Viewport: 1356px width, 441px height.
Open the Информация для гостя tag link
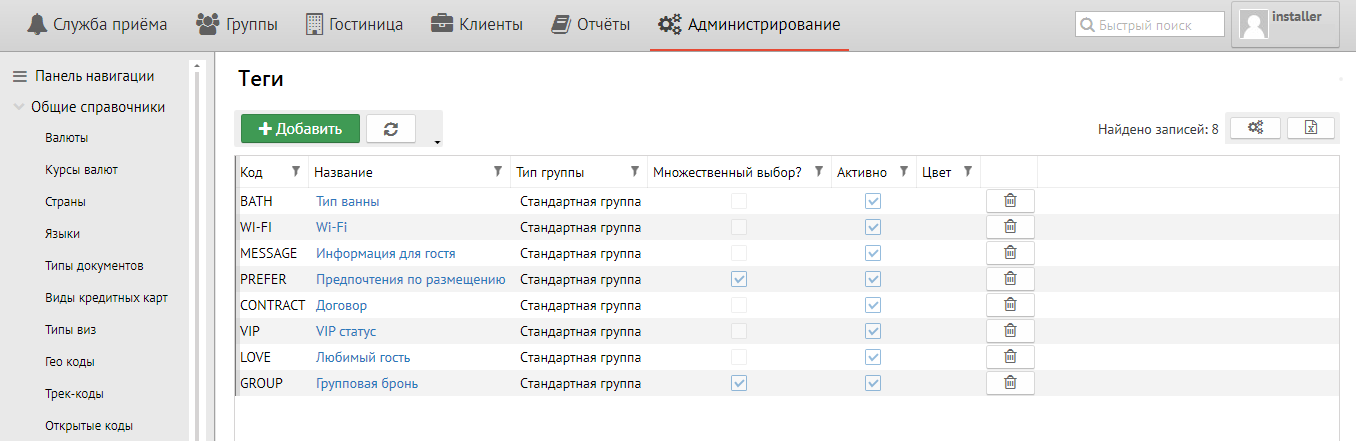[x=385, y=253]
